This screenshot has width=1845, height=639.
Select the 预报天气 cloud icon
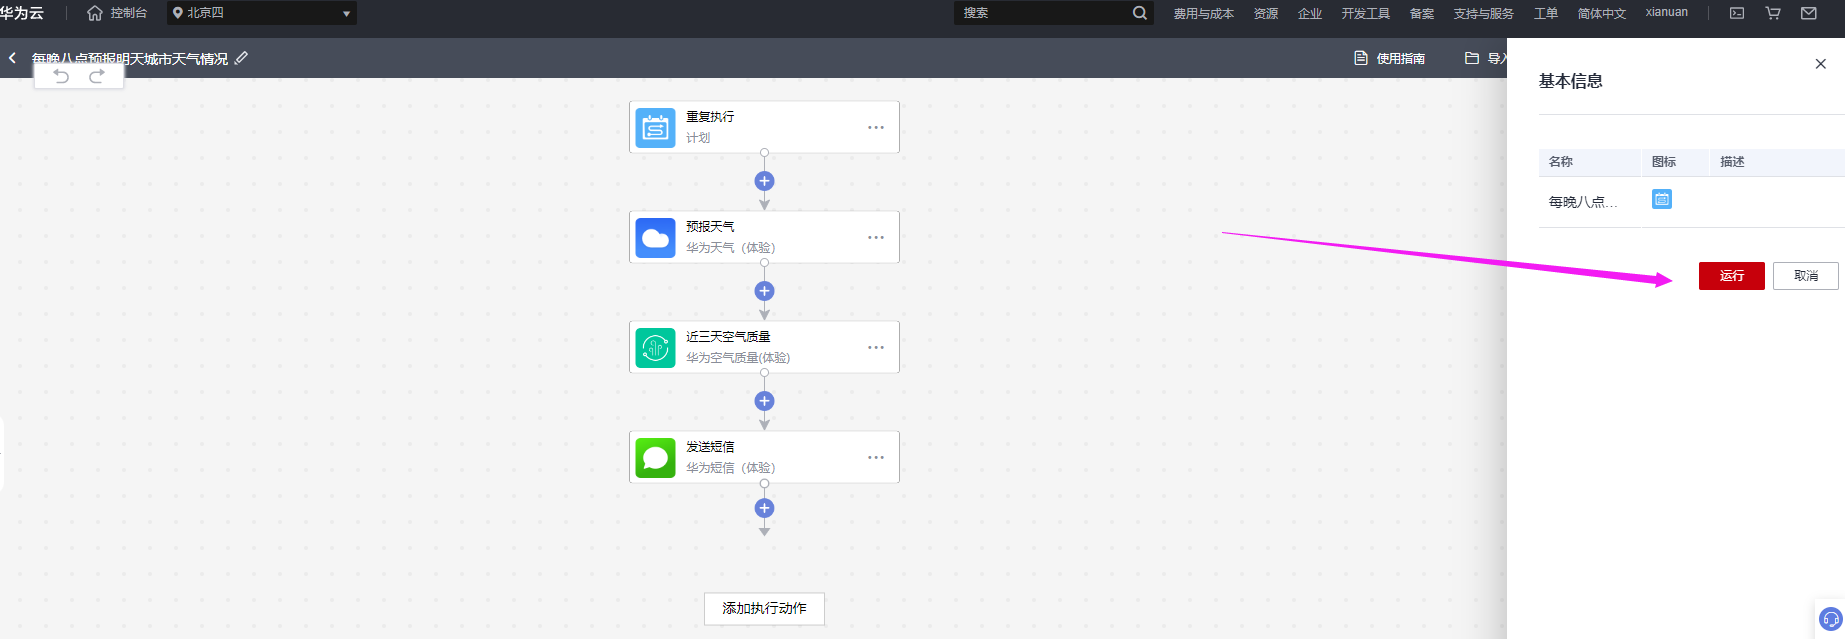point(655,238)
